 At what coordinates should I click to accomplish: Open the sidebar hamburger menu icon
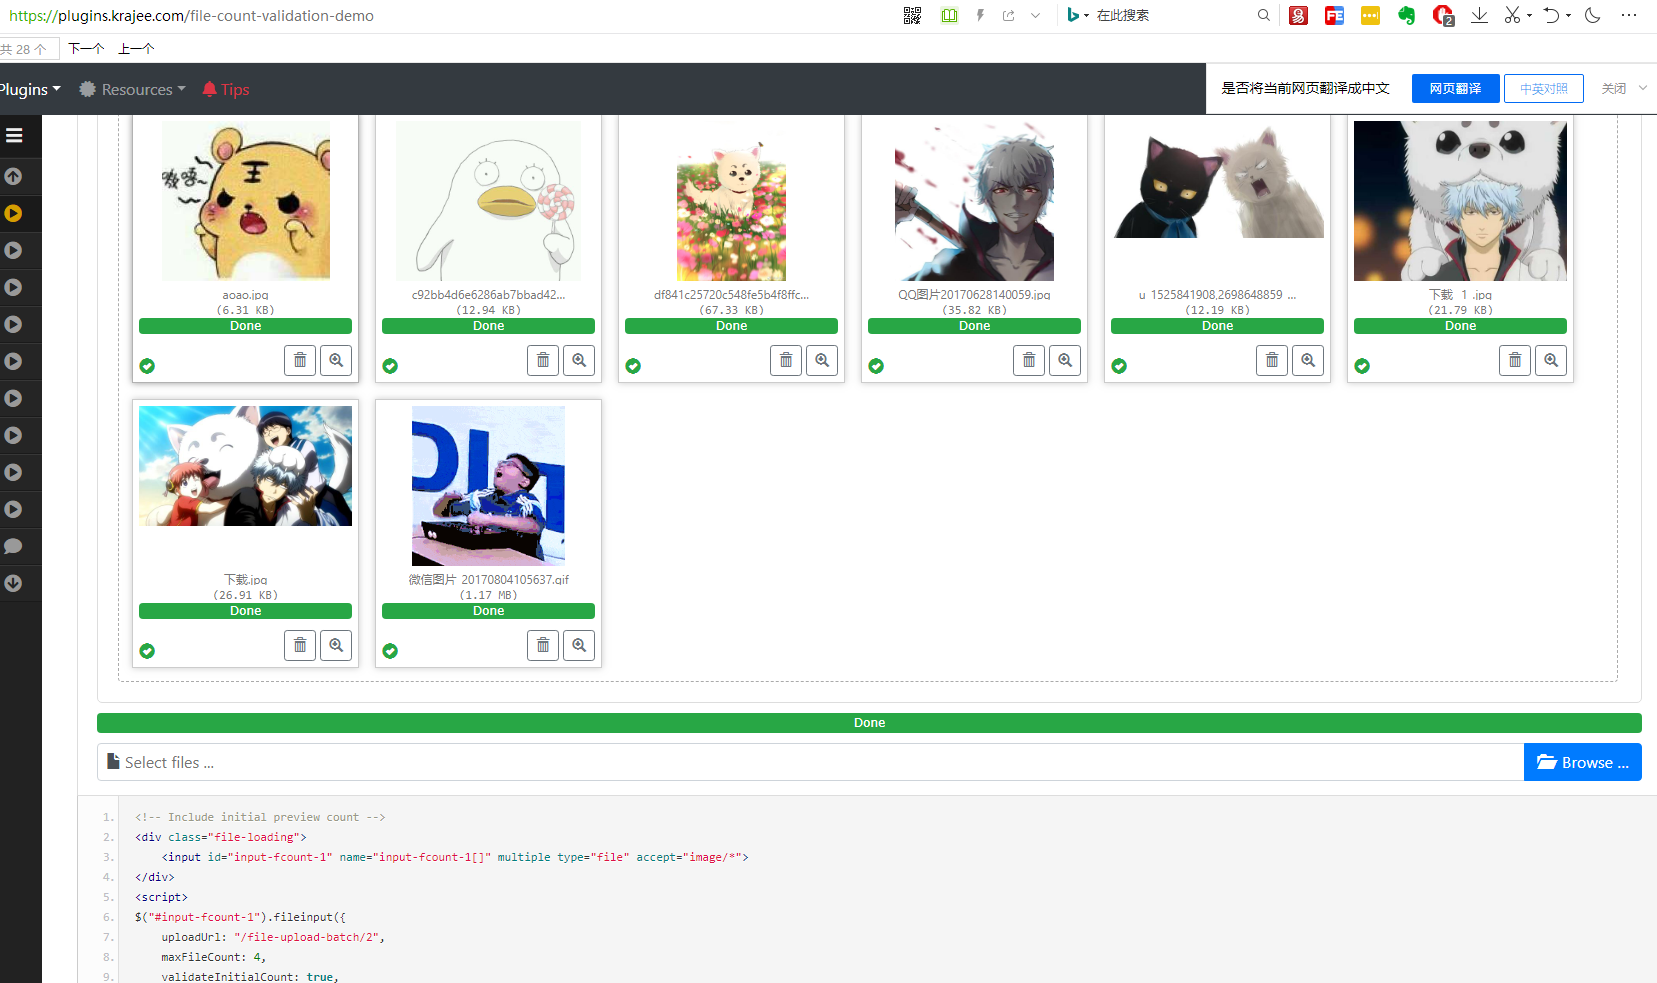click(13, 136)
